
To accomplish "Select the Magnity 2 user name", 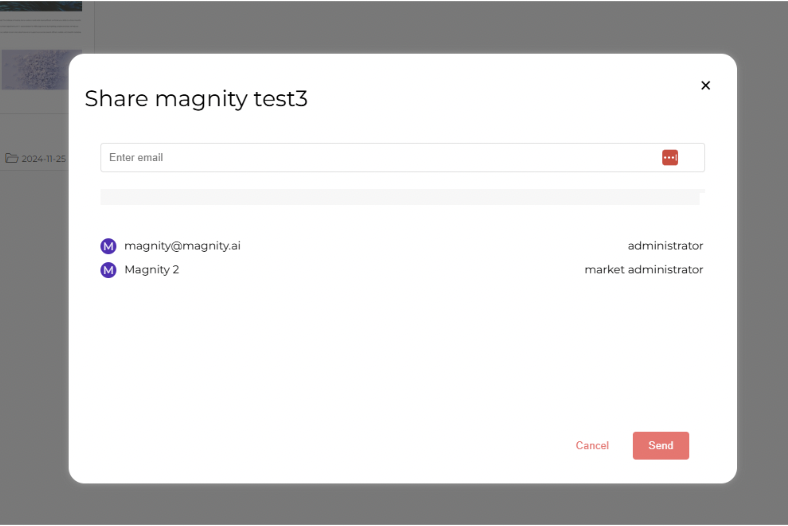I will [x=152, y=270].
